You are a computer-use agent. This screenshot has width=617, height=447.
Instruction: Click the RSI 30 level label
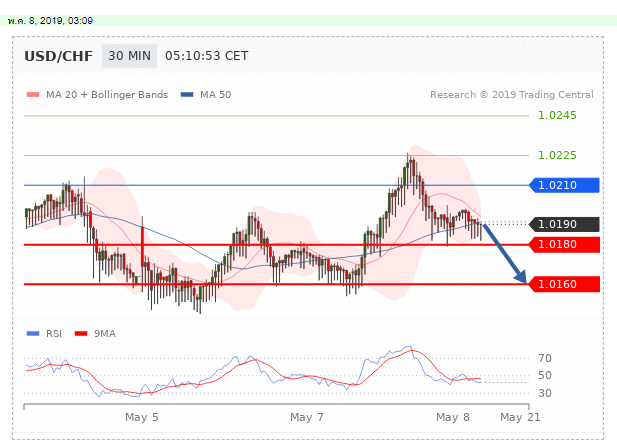point(545,393)
